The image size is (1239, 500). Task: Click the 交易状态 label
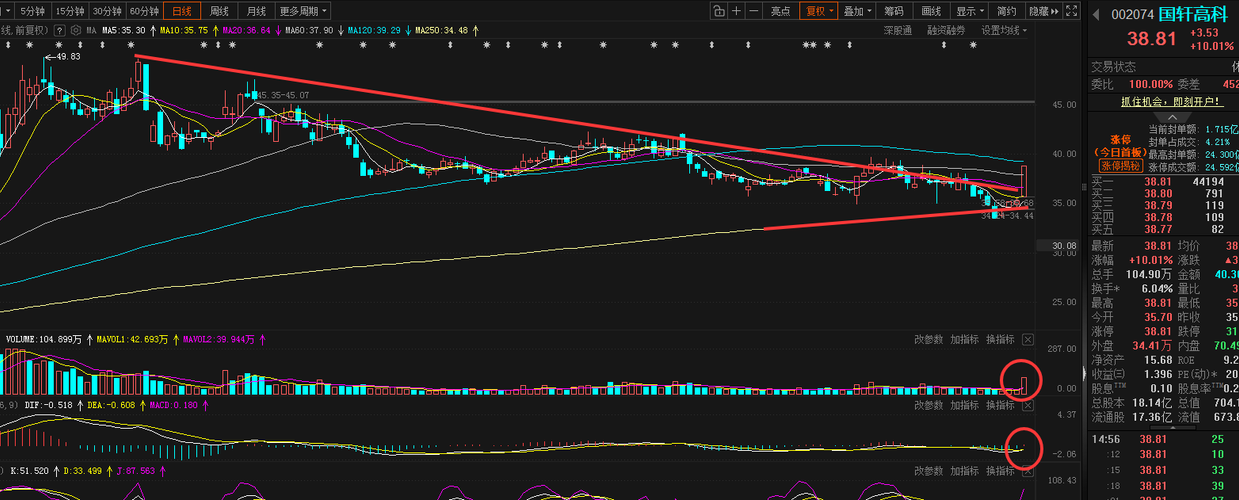[1113, 67]
